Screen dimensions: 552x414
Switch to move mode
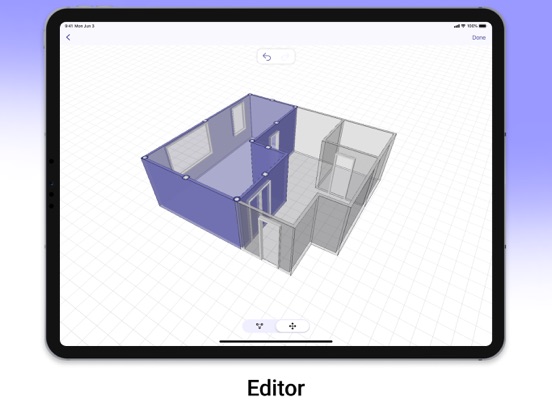[x=293, y=326]
